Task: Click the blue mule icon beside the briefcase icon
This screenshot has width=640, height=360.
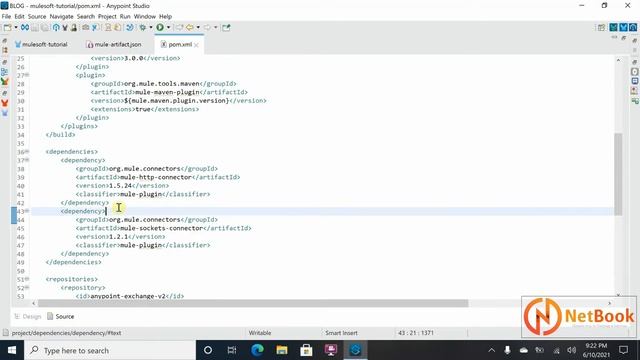Action: coord(95,27)
